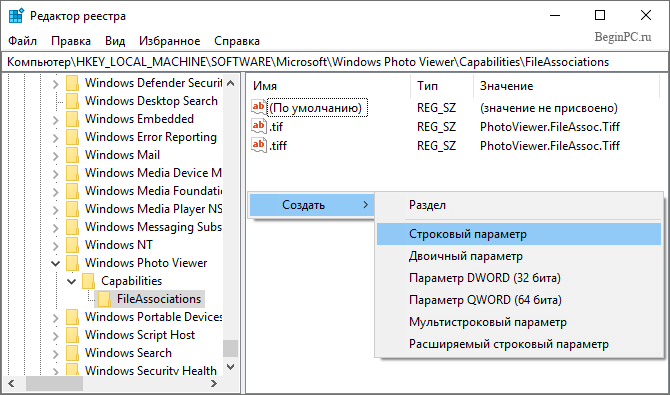The image size is (670, 395).
Task: Click the .tiff value PhotoViewer.FileAssoc.Tiff
Action: point(550,145)
